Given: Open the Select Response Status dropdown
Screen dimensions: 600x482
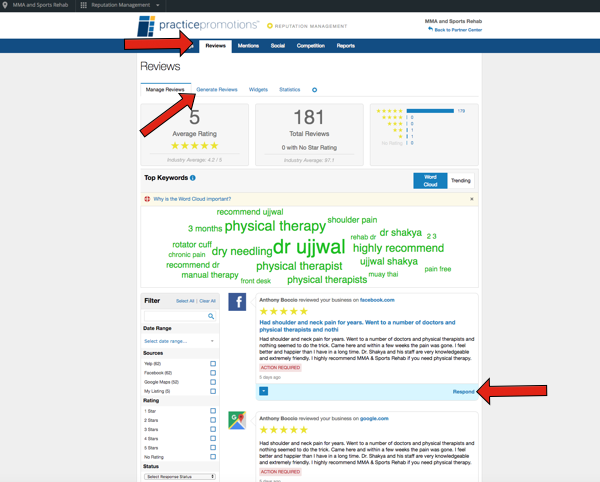Looking at the screenshot, I should (x=179, y=477).
